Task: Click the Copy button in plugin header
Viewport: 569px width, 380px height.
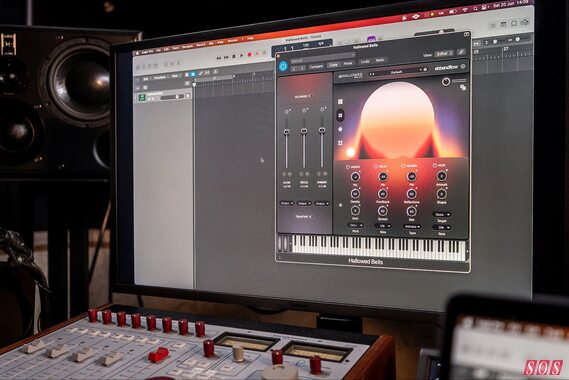Action: coord(333,65)
